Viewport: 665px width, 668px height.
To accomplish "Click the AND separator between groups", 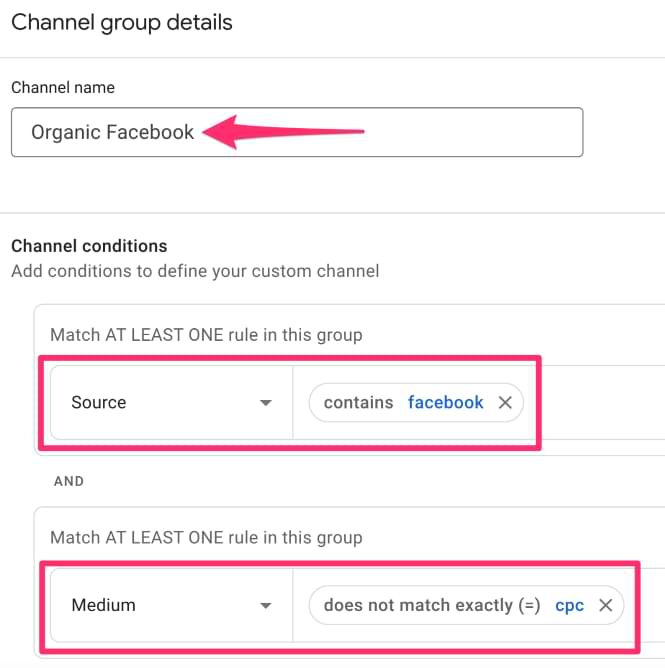I will pos(69,481).
